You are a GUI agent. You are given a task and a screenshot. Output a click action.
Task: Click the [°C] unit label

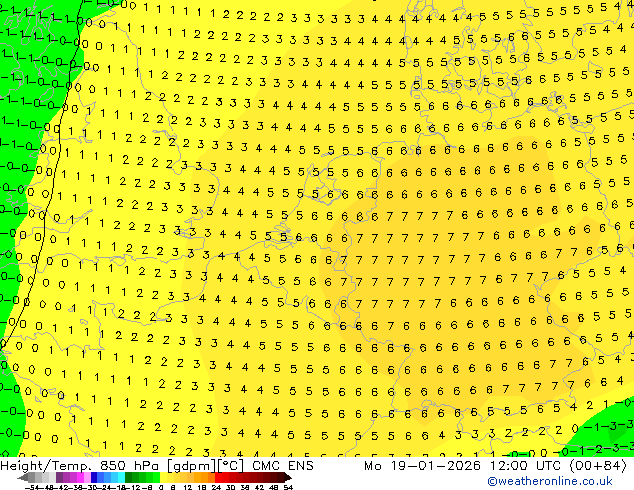point(231,466)
